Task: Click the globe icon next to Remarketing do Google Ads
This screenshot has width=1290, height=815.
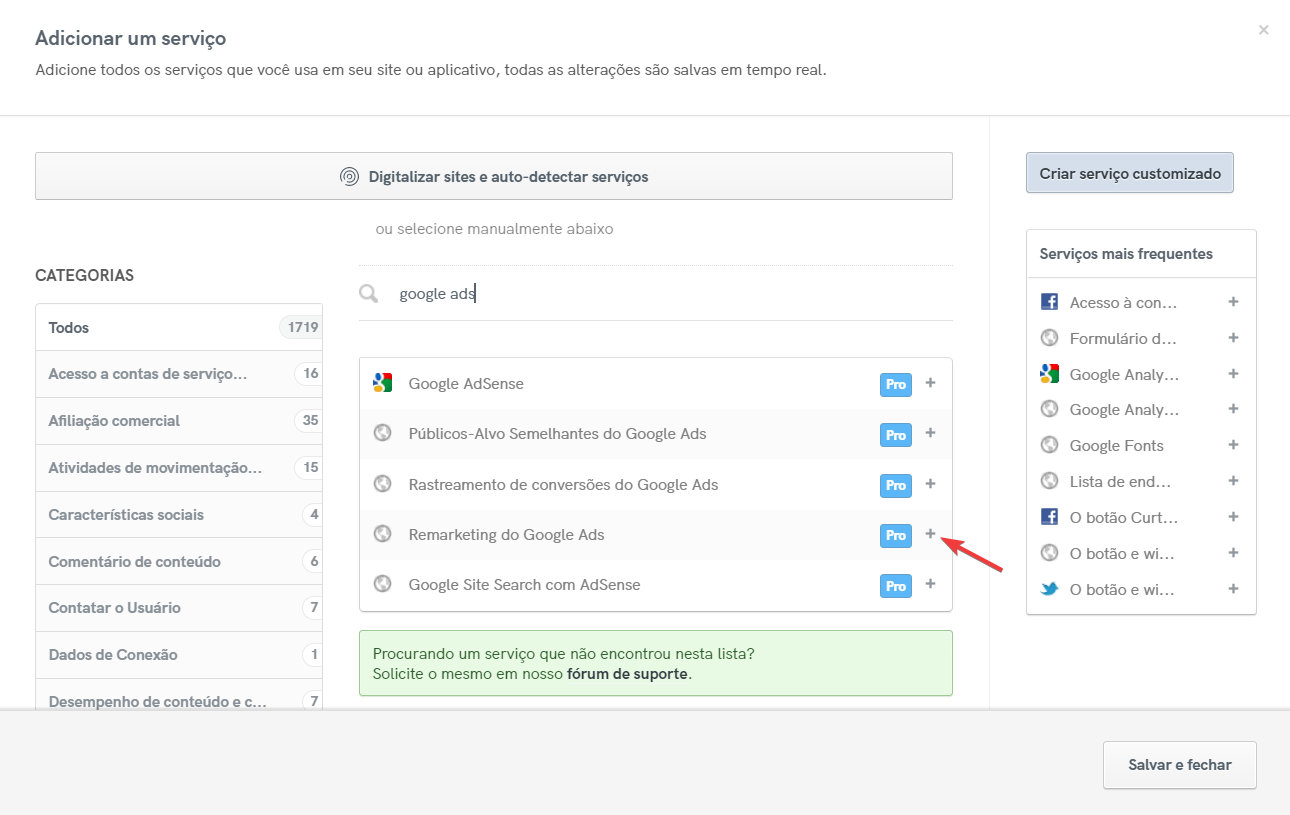Action: click(x=382, y=534)
